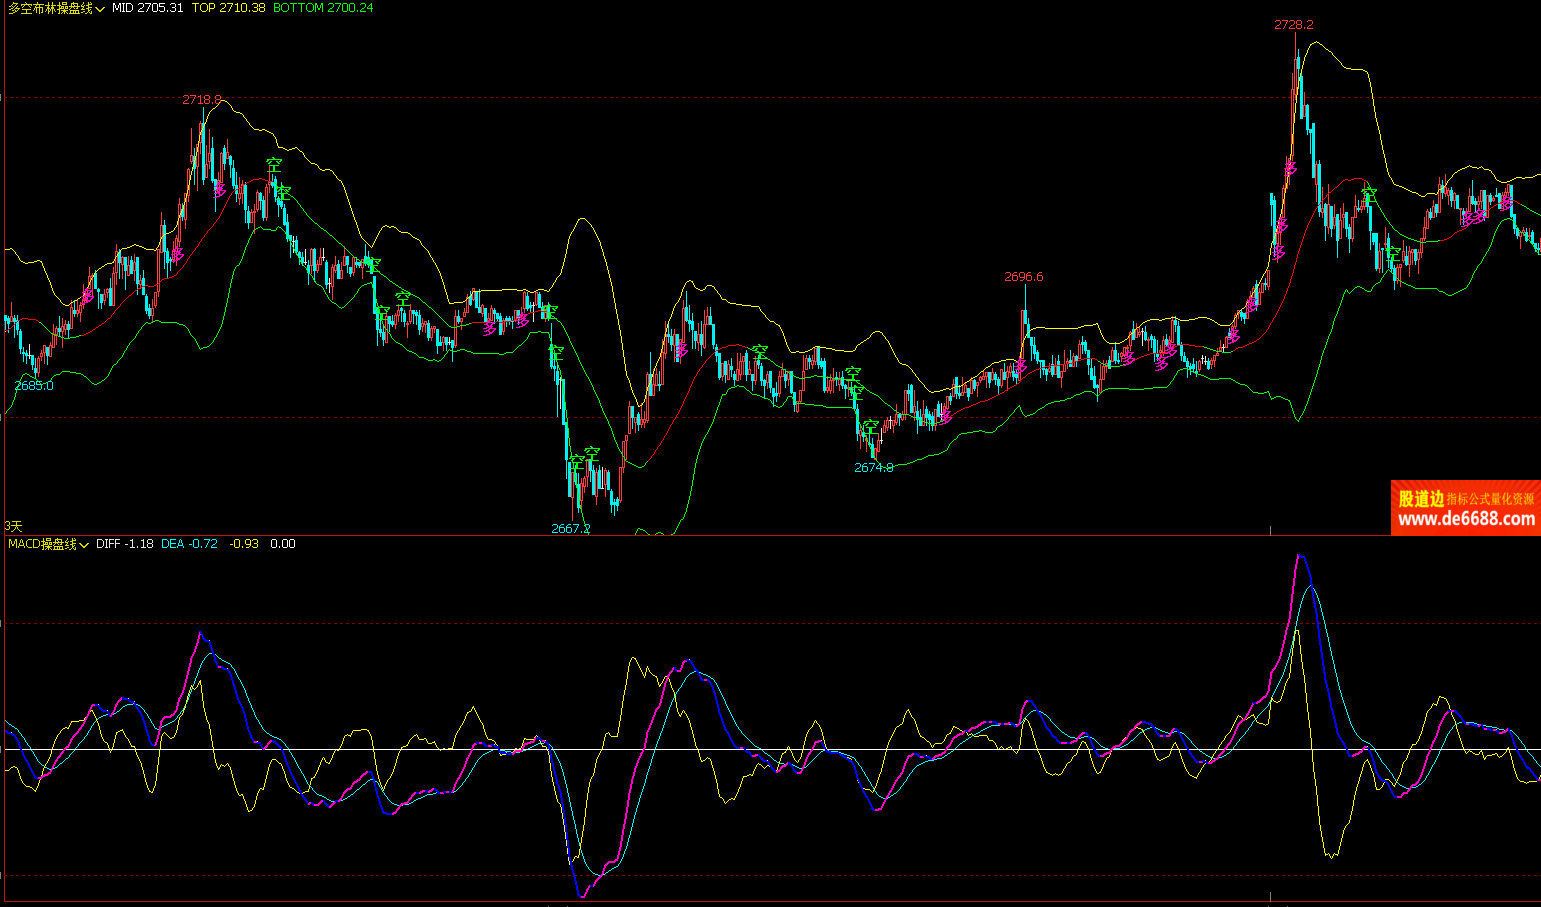Click the DIFF -1.18 readout
Viewport: 1541px width, 907px height.
pos(125,544)
